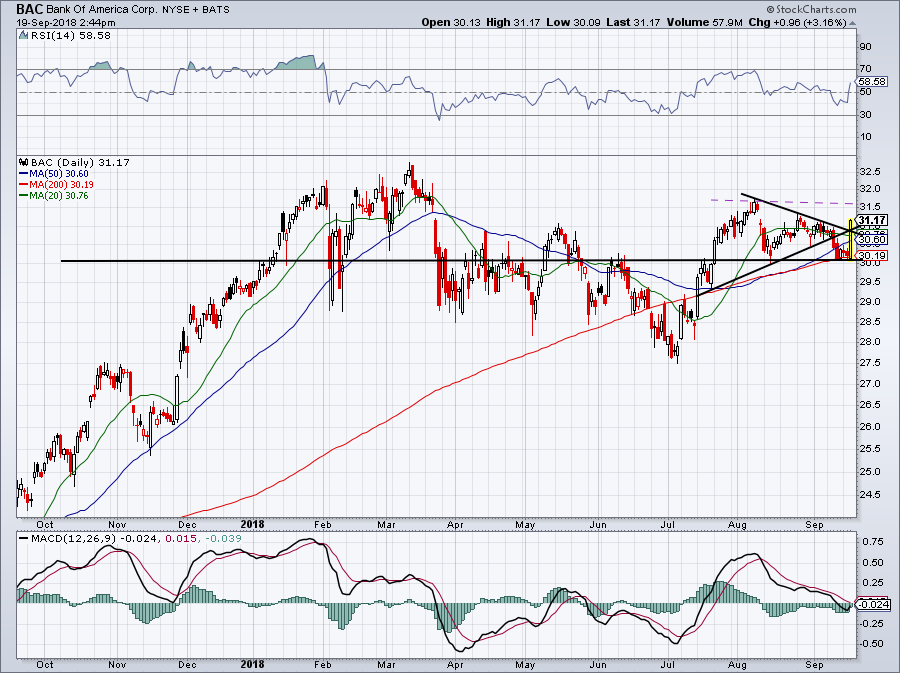
Task: Click the NYSE + BATS exchange label
Action: pos(195,10)
